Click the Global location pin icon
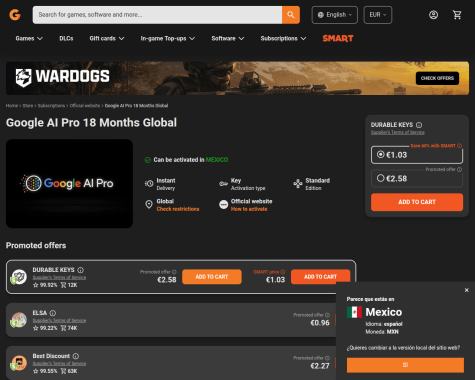The image size is (475, 380). [x=149, y=204]
